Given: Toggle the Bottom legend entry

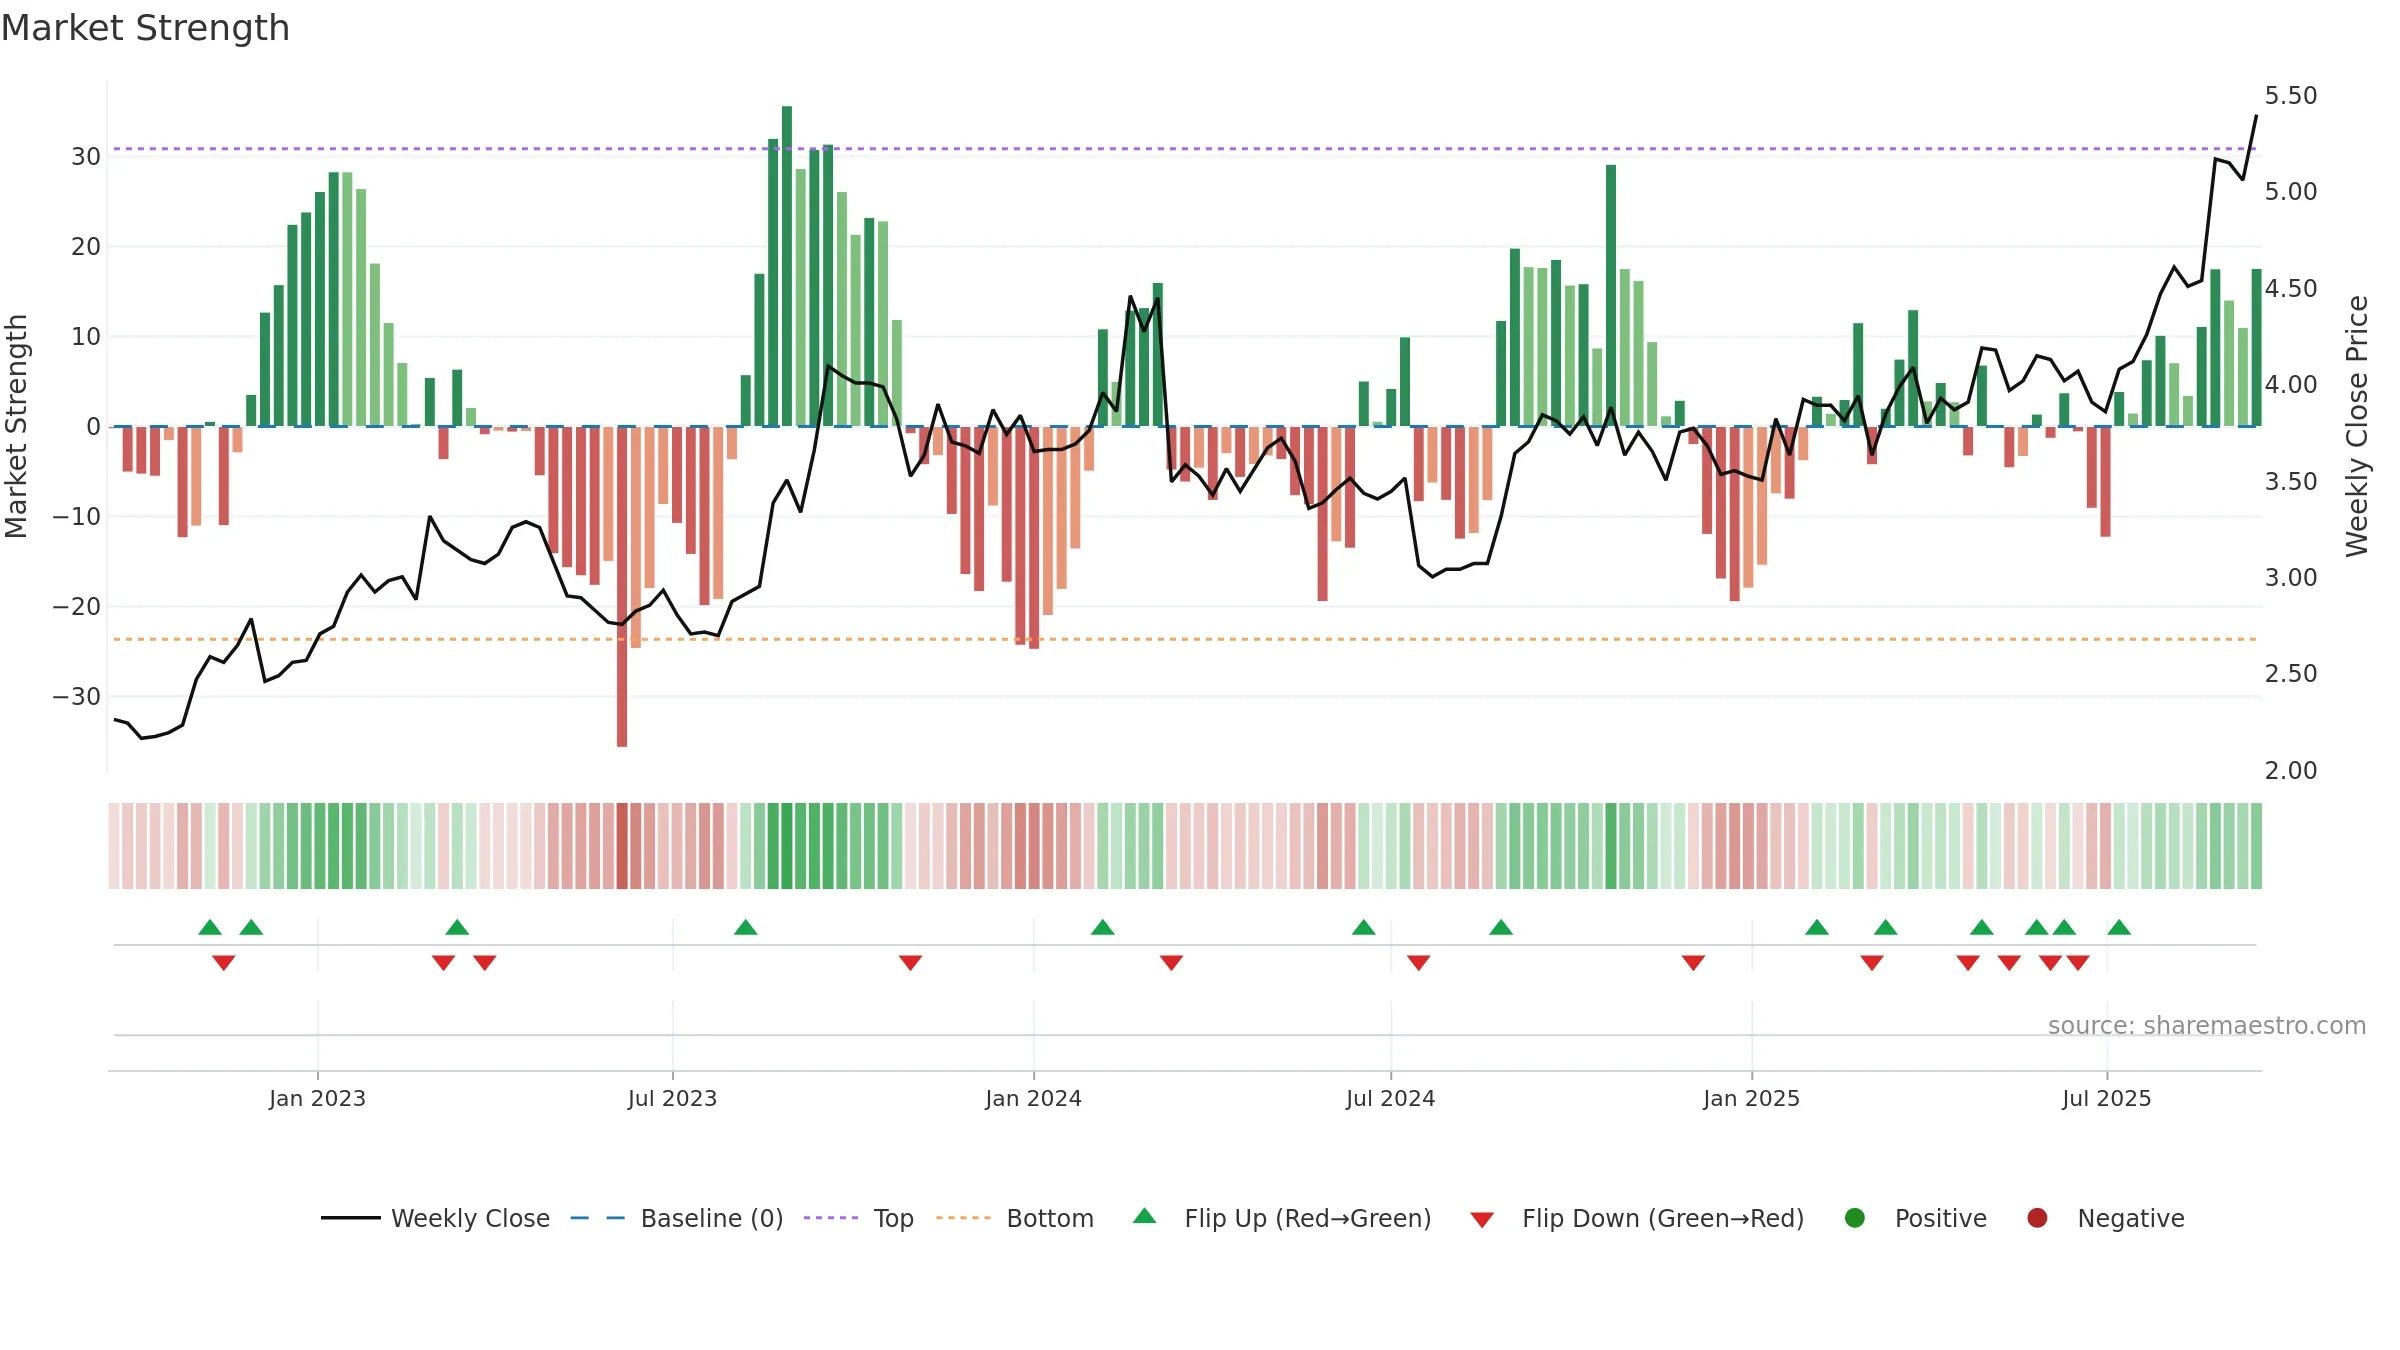Looking at the screenshot, I should point(1015,1218).
